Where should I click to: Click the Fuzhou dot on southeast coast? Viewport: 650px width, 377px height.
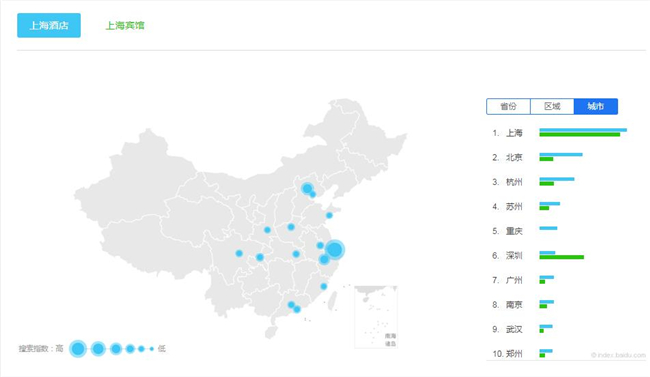[x=324, y=286]
